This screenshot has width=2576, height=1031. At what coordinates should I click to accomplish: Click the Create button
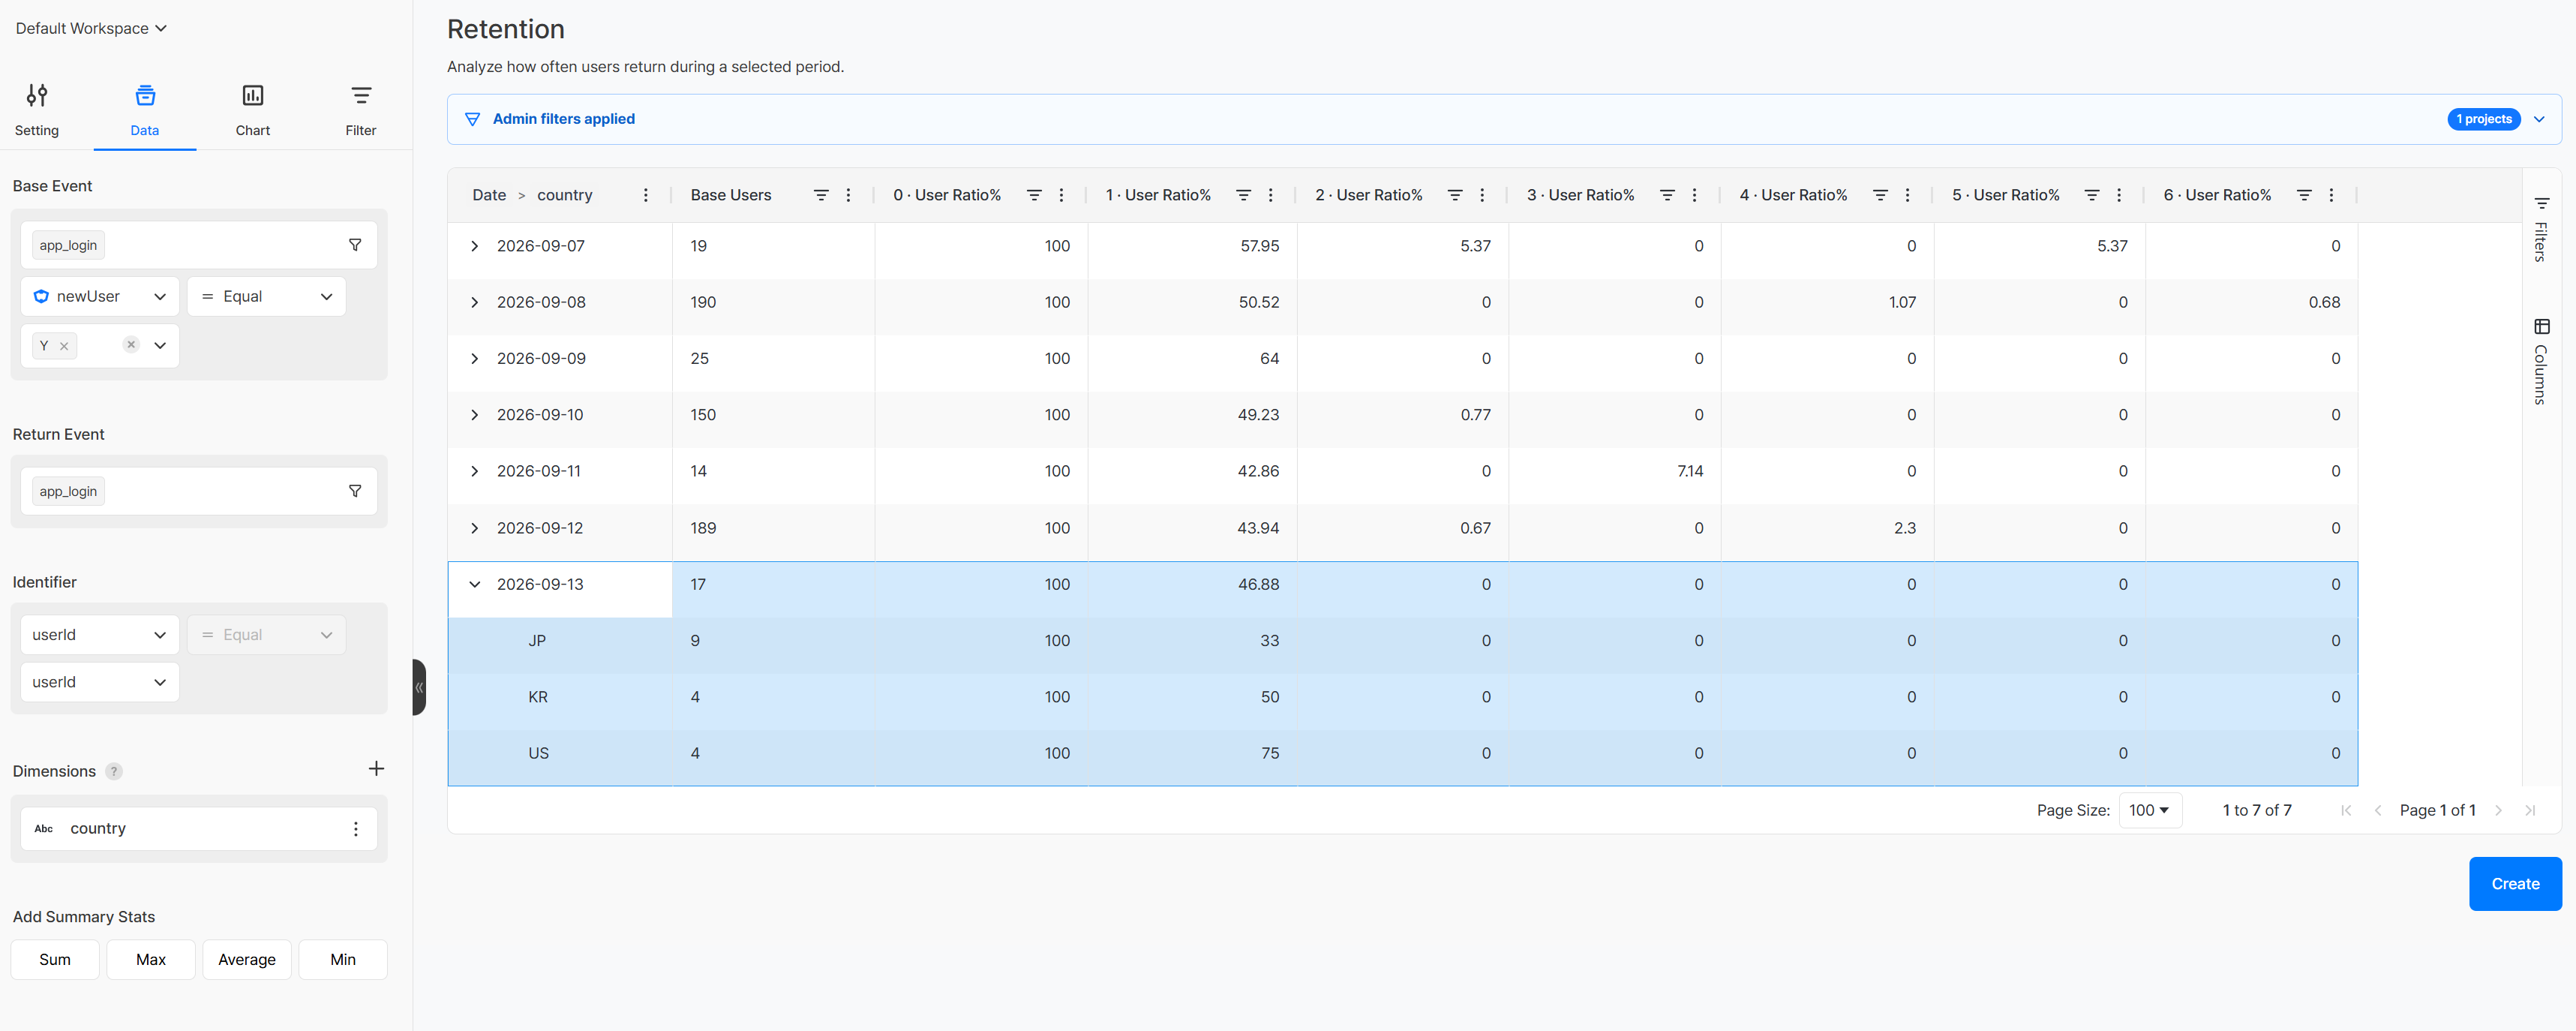(2515, 884)
